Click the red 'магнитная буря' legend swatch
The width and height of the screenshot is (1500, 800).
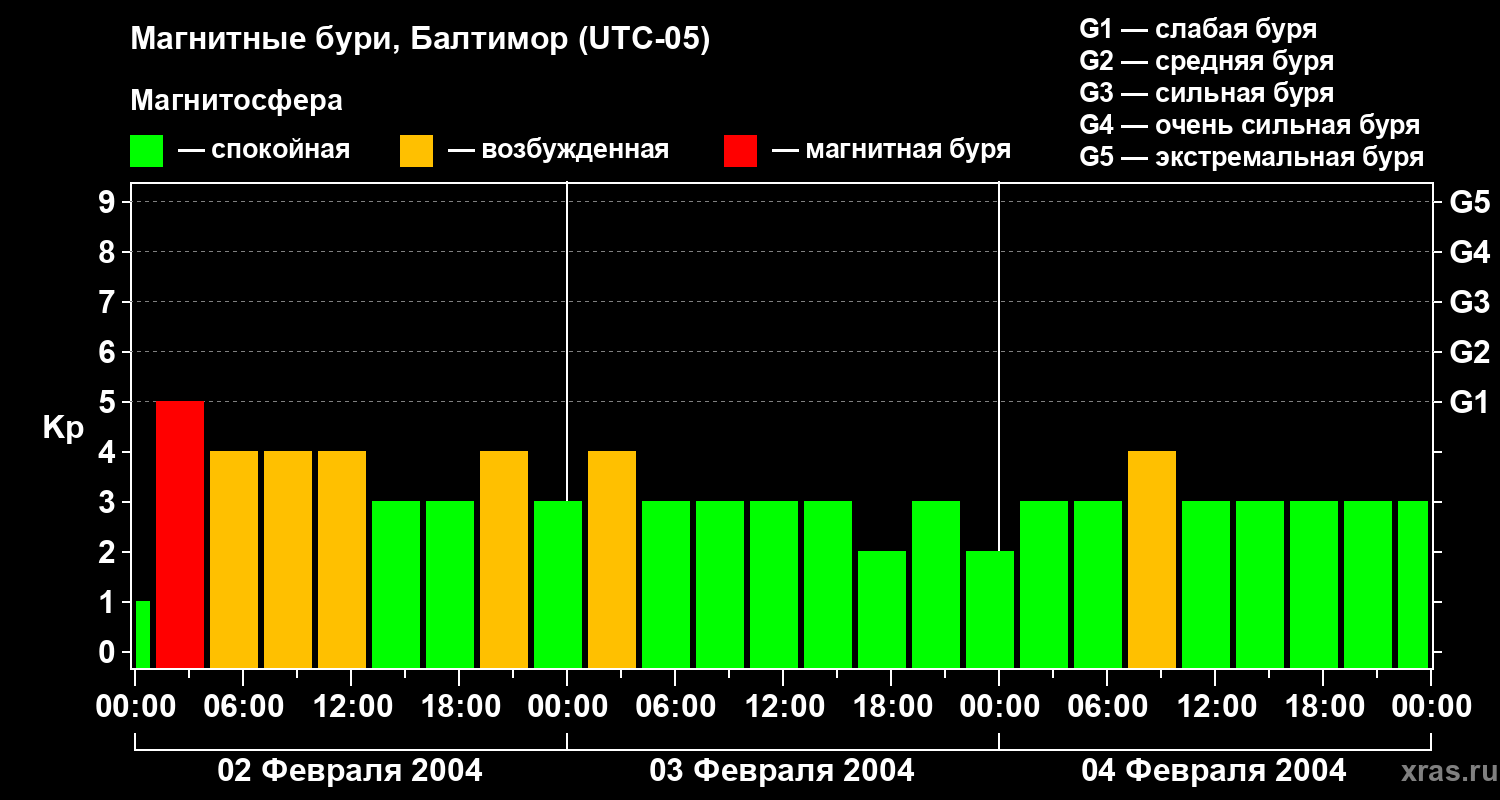pyautogui.click(x=740, y=151)
